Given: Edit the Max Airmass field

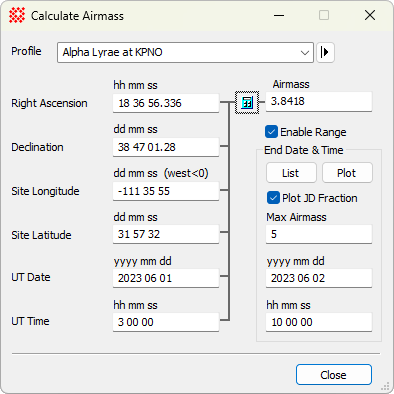Looking at the screenshot, I should click(x=319, y=234).
